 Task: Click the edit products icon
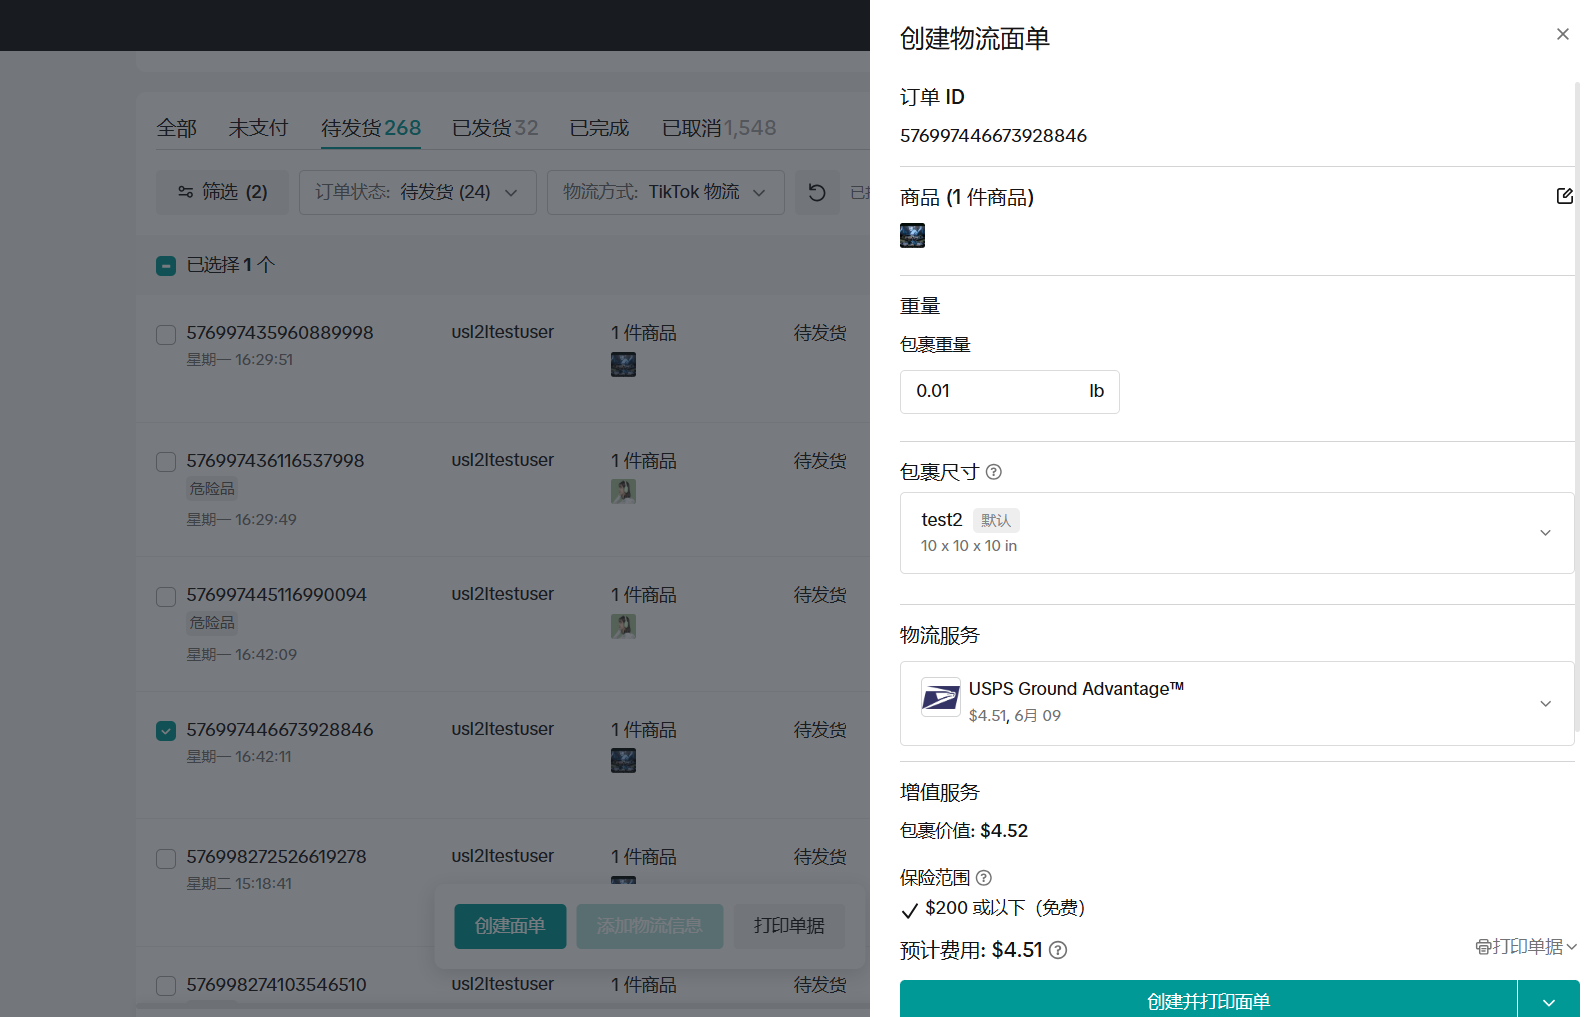coord(1564,196)
